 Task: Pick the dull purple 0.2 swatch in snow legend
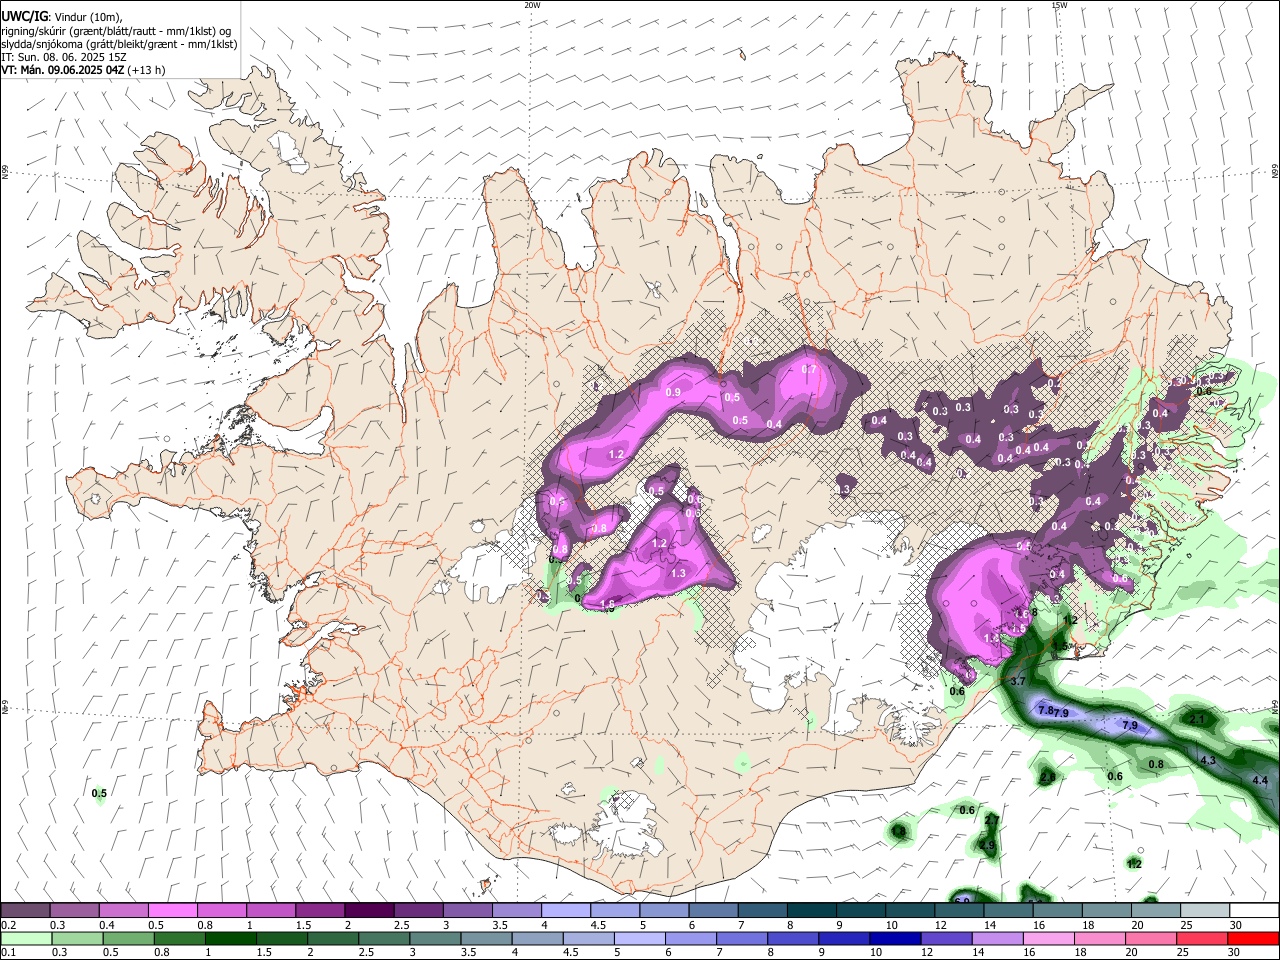(x=25, y=909)
